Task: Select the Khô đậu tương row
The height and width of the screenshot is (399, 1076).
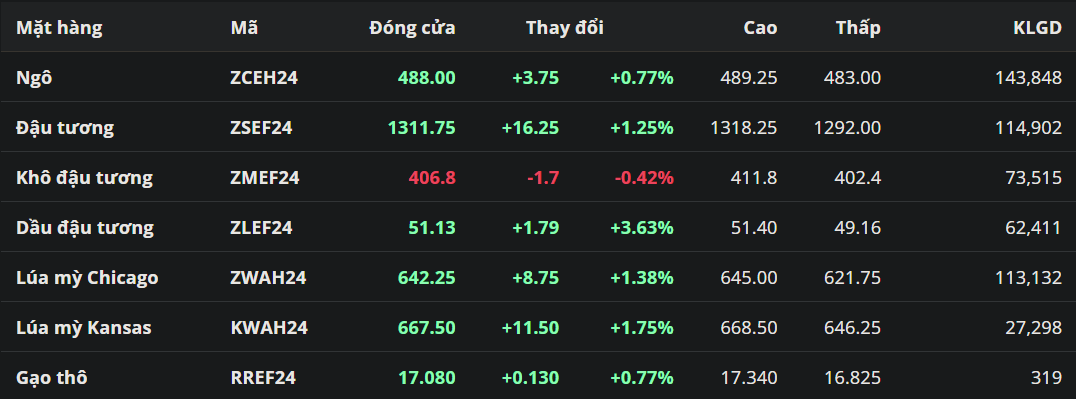Action: pos(538,178)
